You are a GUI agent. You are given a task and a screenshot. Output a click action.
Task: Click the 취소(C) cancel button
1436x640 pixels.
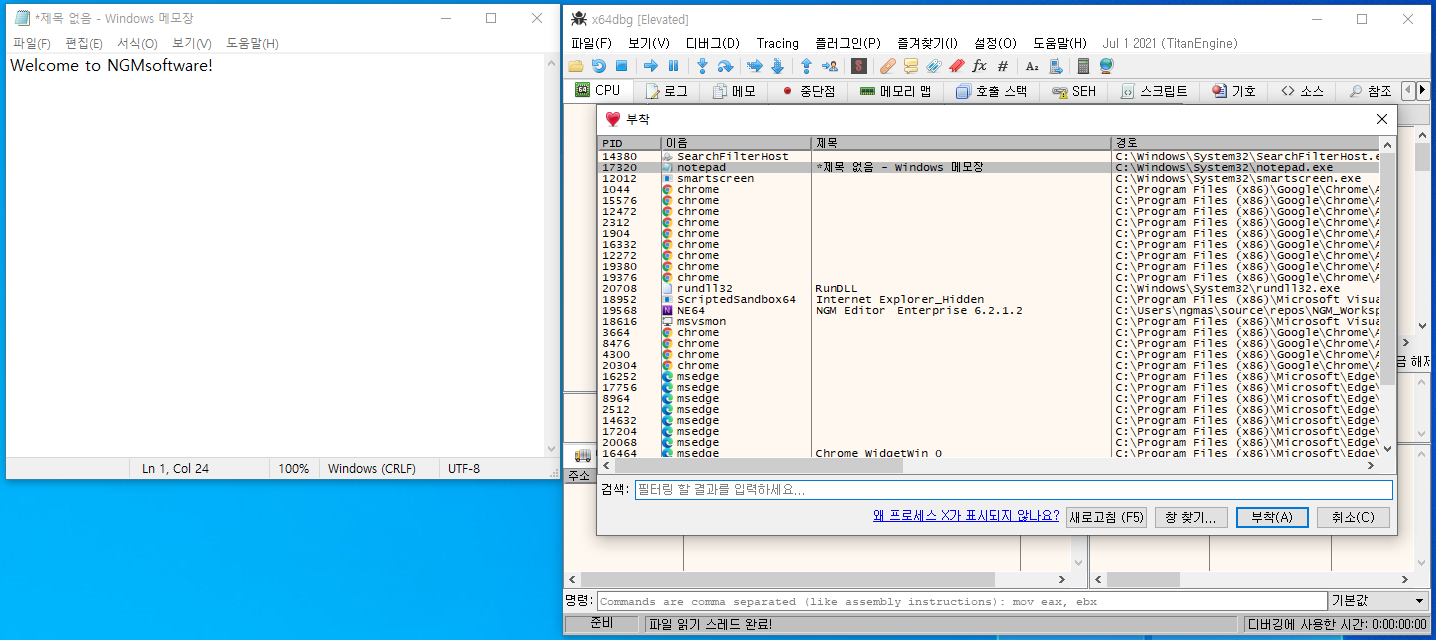click(1353, 517)
